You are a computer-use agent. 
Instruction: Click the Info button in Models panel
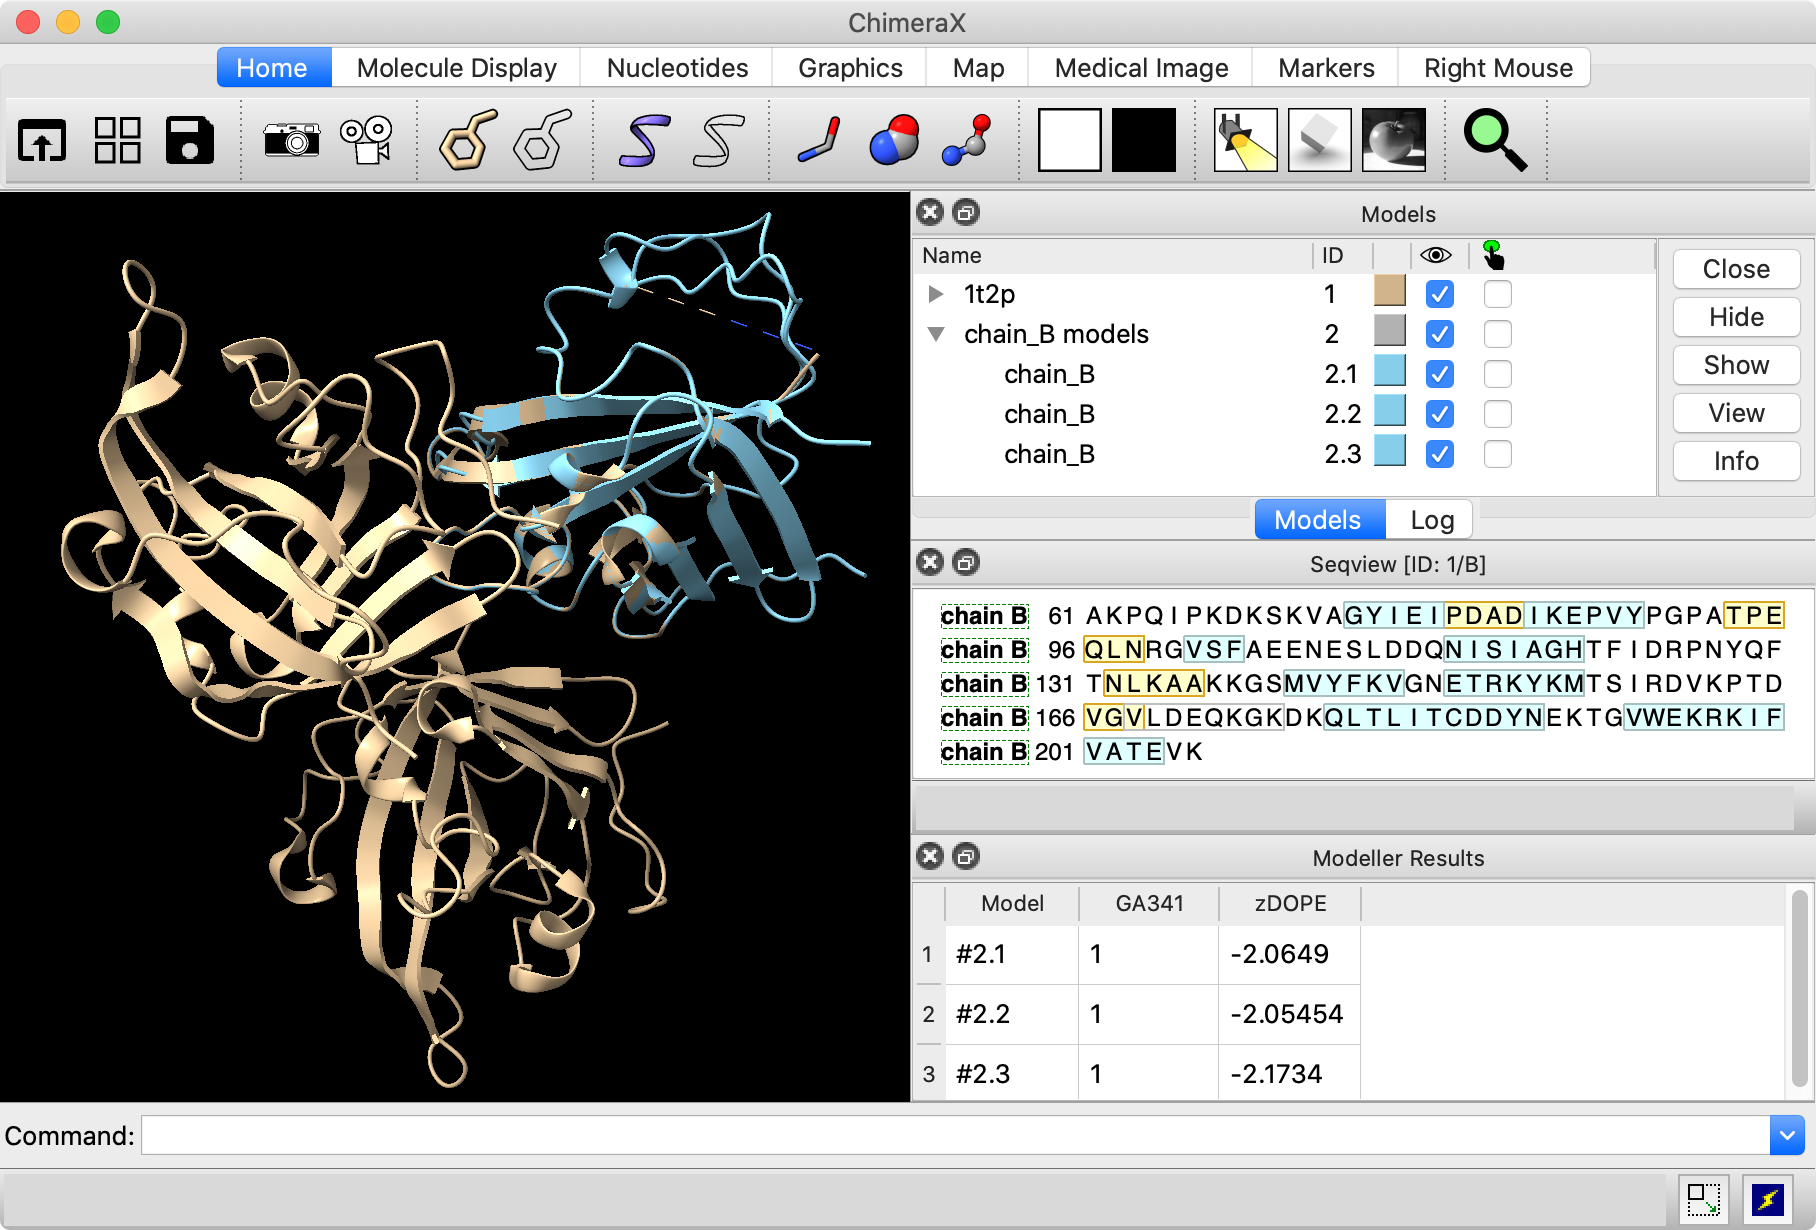(x=1735, y=461)
